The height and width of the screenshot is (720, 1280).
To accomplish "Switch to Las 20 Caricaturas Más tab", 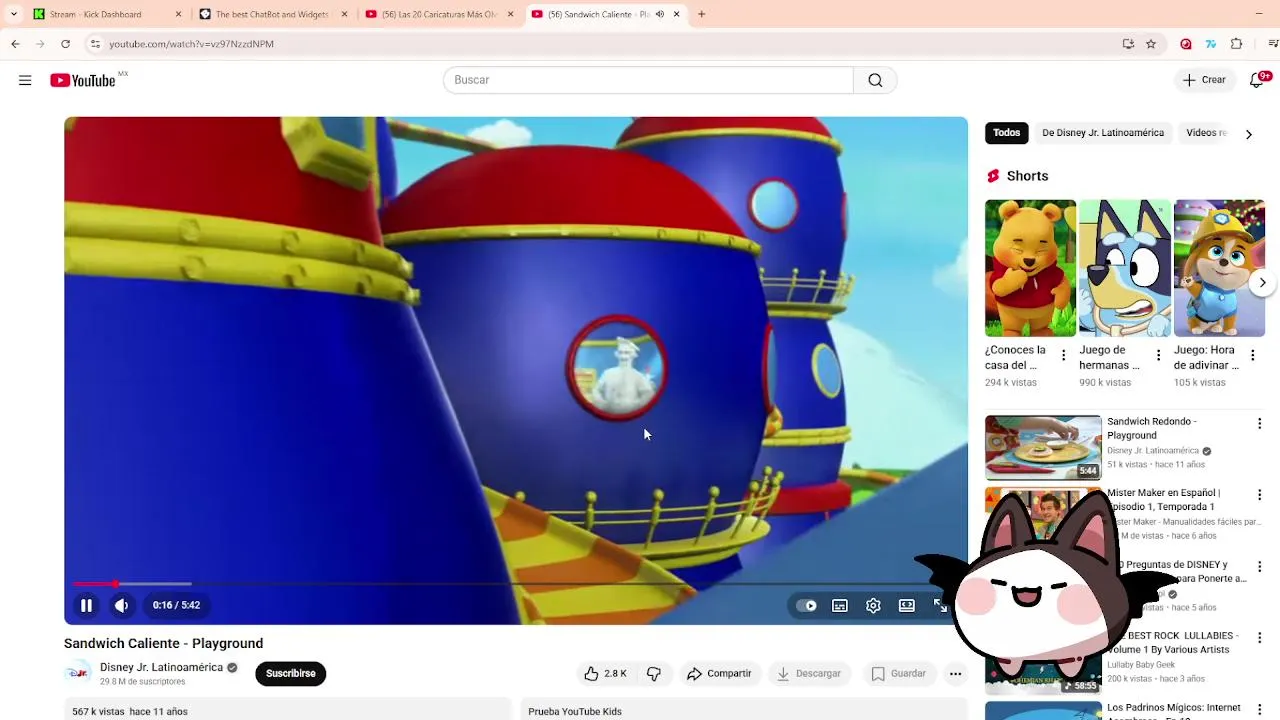I will [x=438, y=14].
